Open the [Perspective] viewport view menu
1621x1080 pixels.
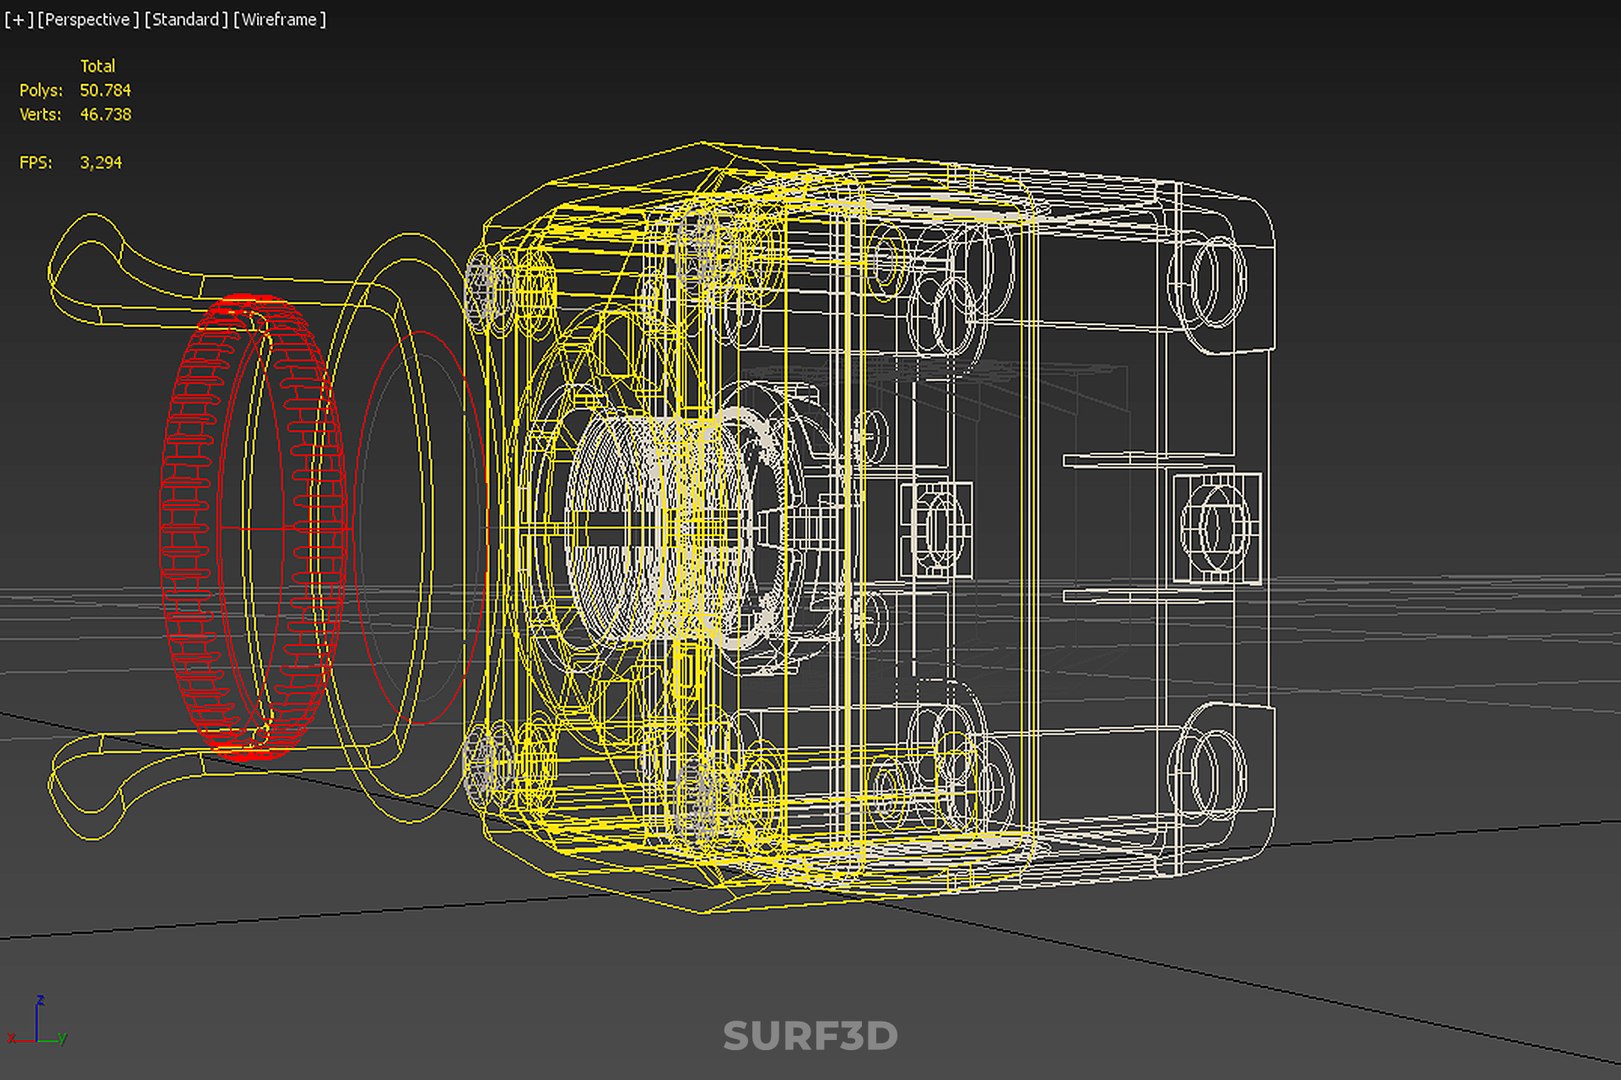point(88,19)
